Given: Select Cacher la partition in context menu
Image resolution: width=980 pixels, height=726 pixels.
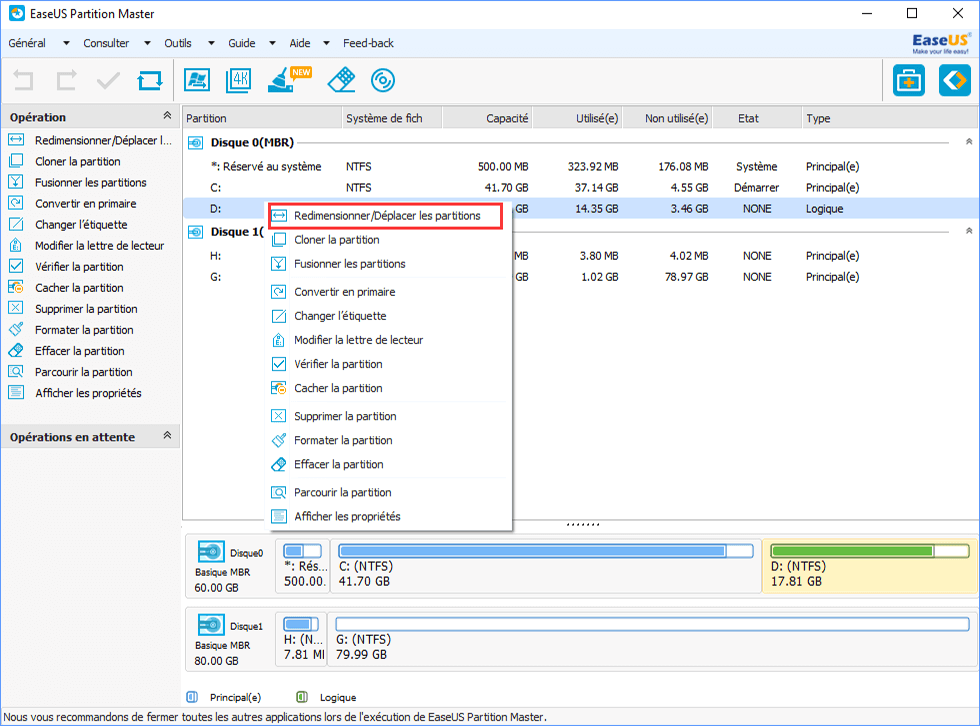Looking at the screenshot, I should 390,388.
